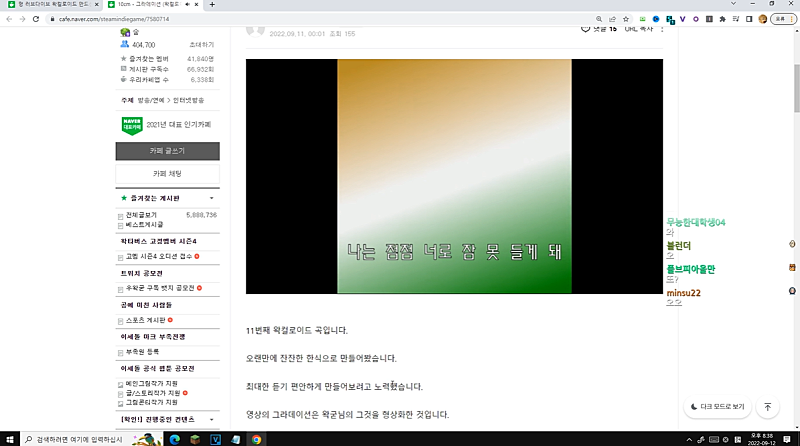Click the green monitor extension icon

[x=643, y=19]
